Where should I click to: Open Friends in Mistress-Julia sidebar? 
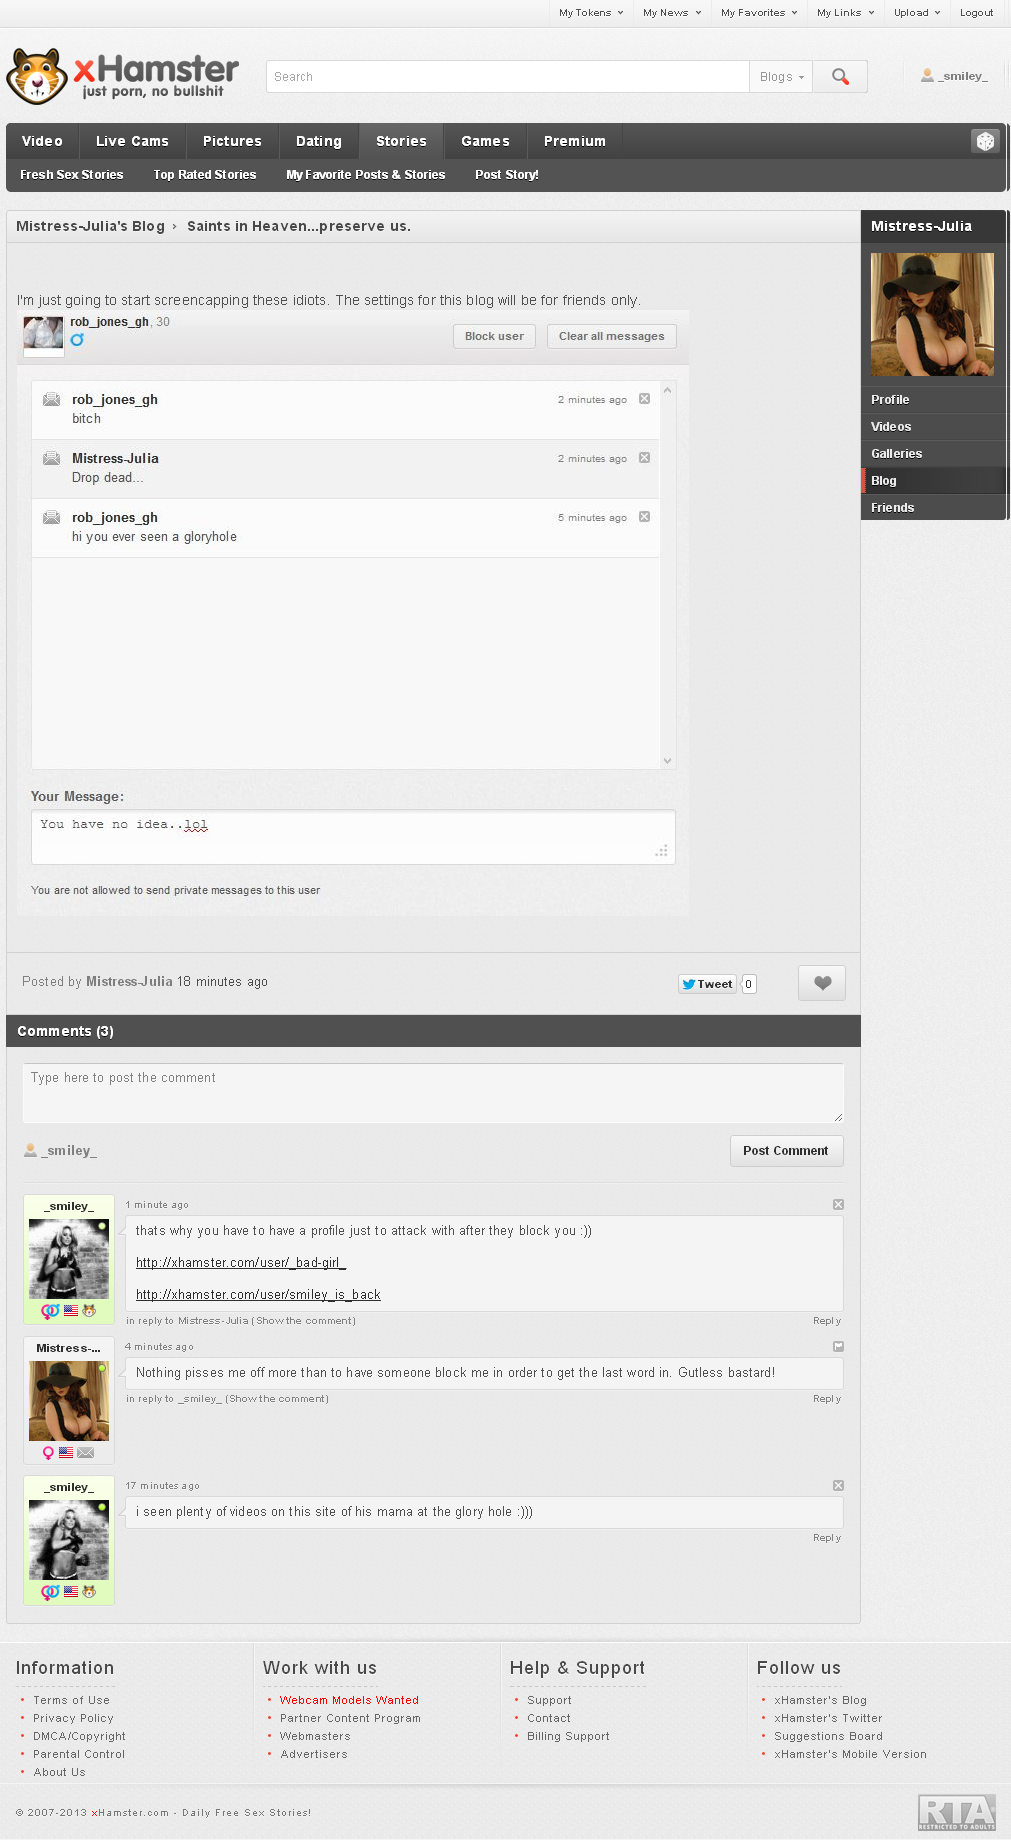coord(933,508)
